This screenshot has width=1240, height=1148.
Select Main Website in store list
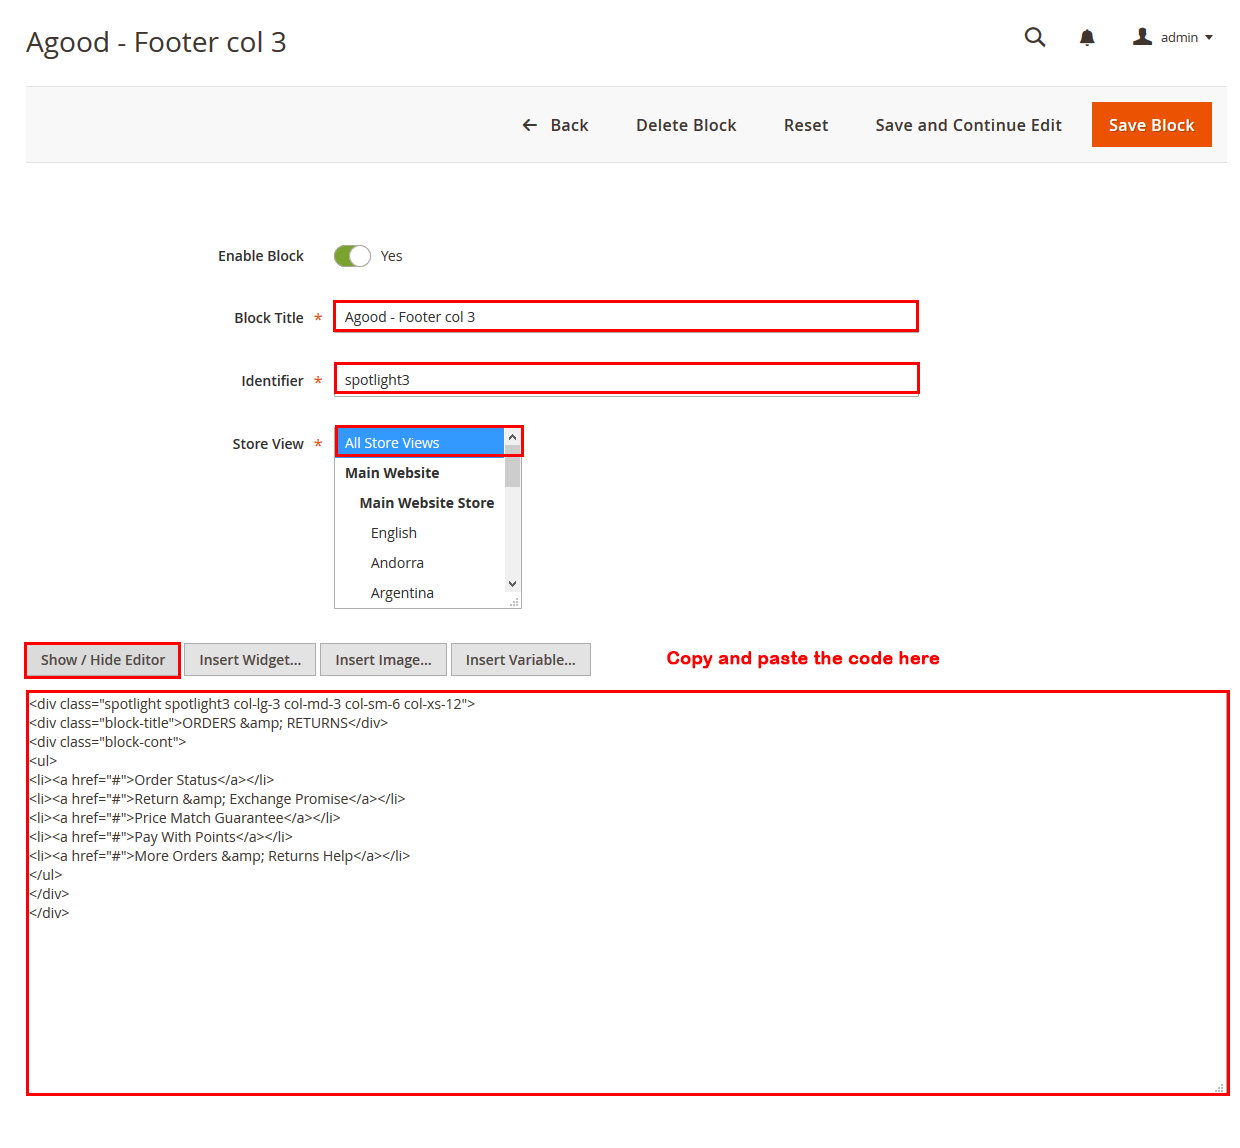click(x=420, y=473)
